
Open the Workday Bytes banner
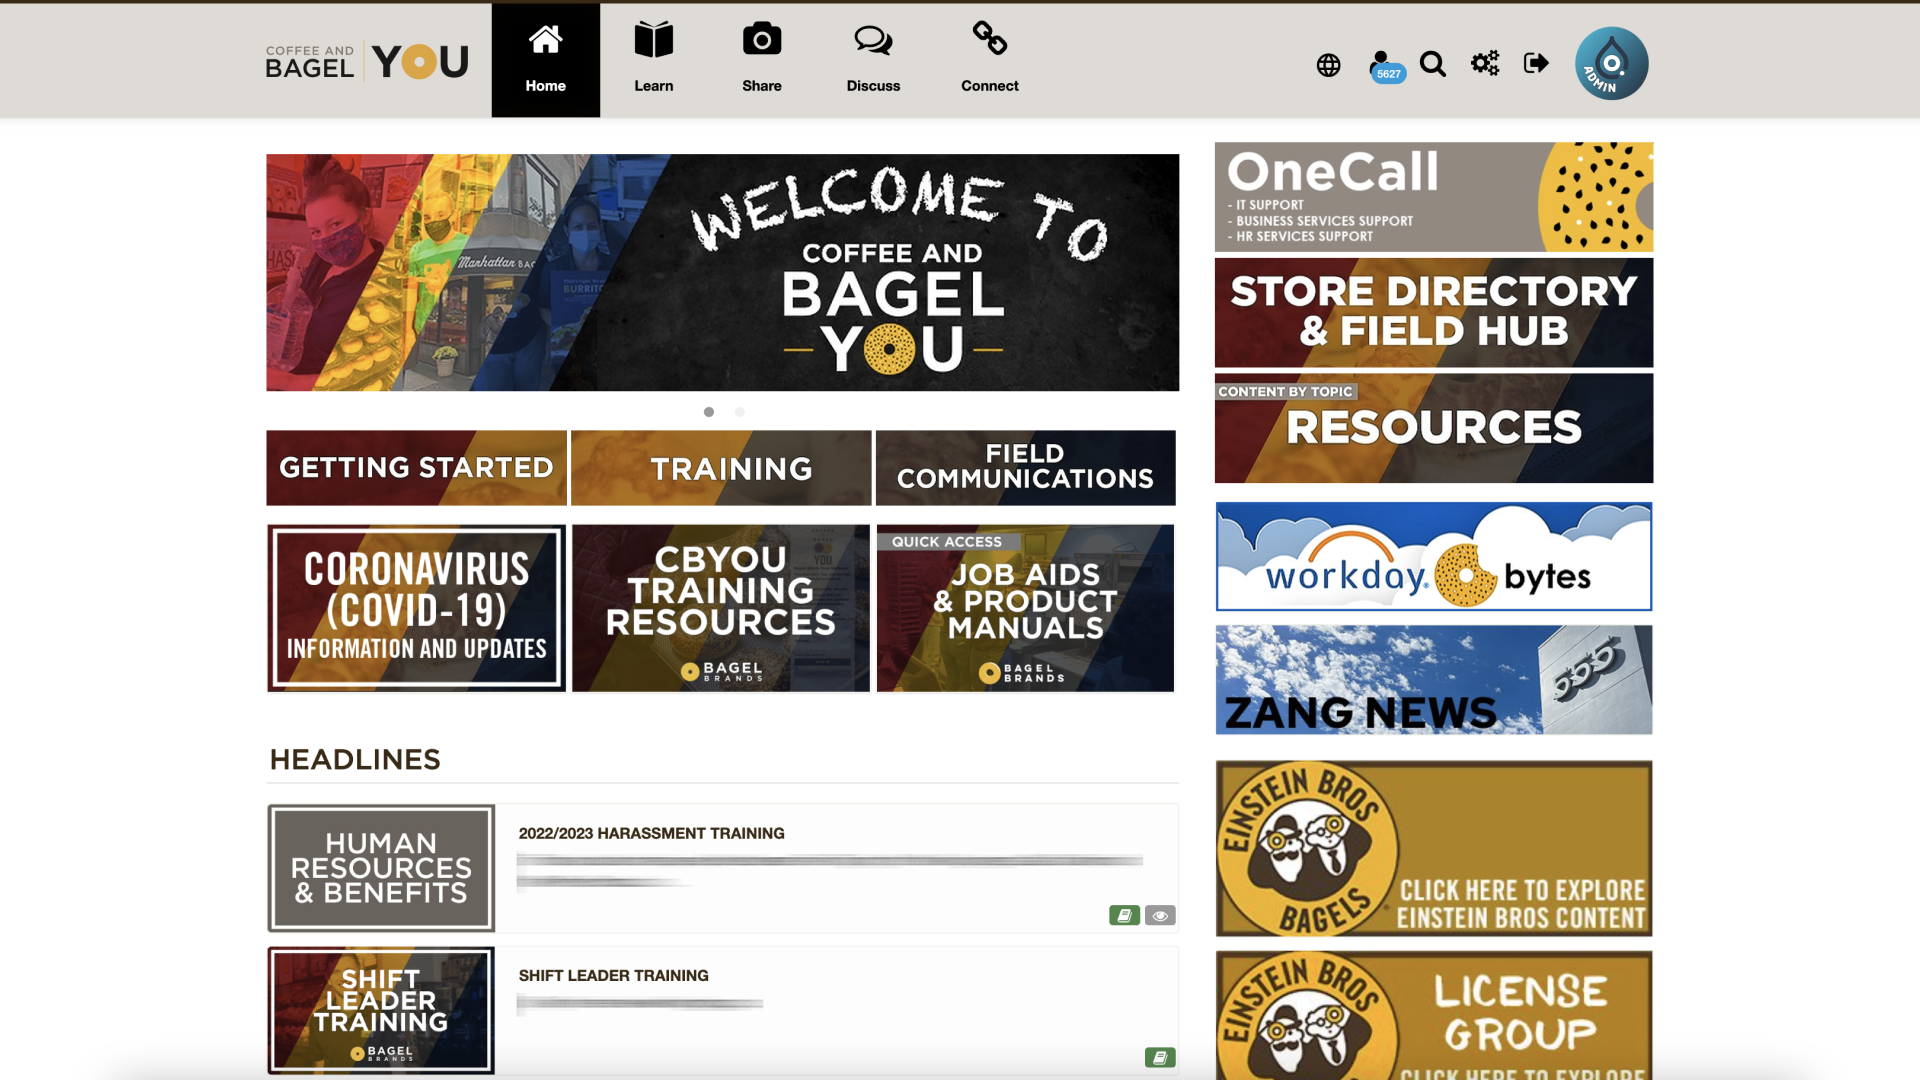coord(1433,556)
